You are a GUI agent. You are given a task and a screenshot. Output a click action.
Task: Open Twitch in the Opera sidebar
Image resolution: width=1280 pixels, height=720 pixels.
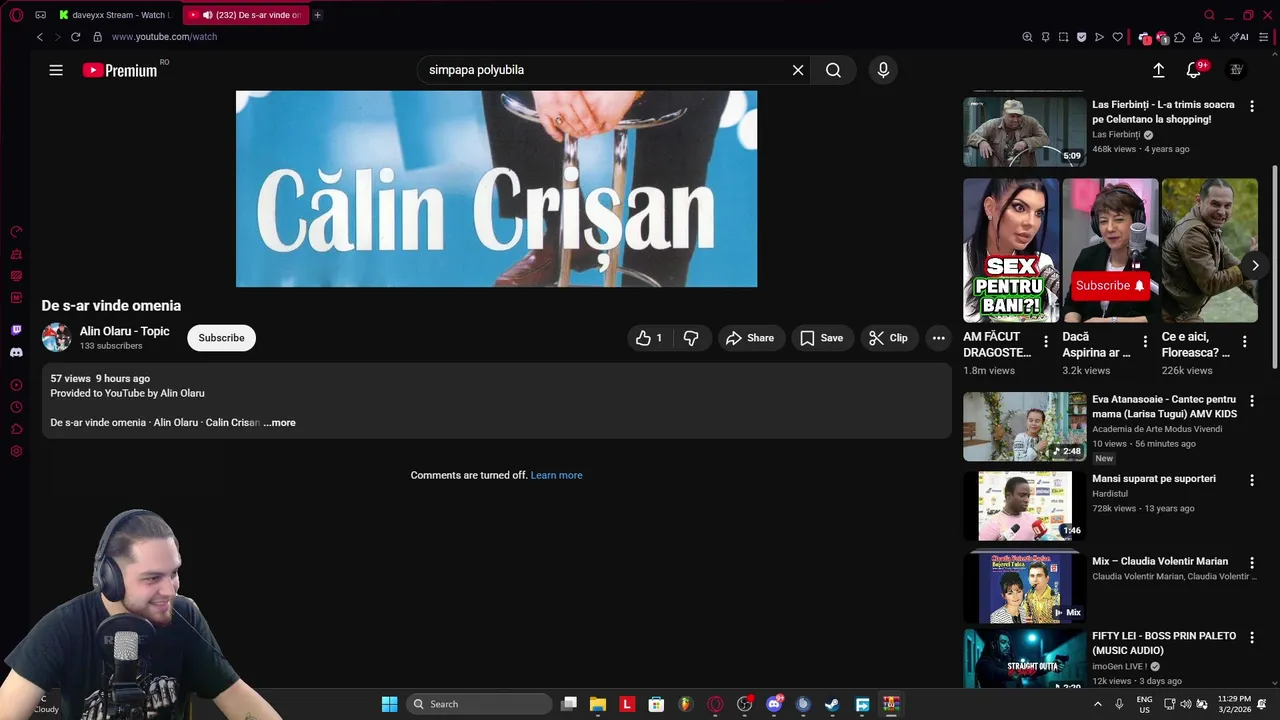(16, 330)
